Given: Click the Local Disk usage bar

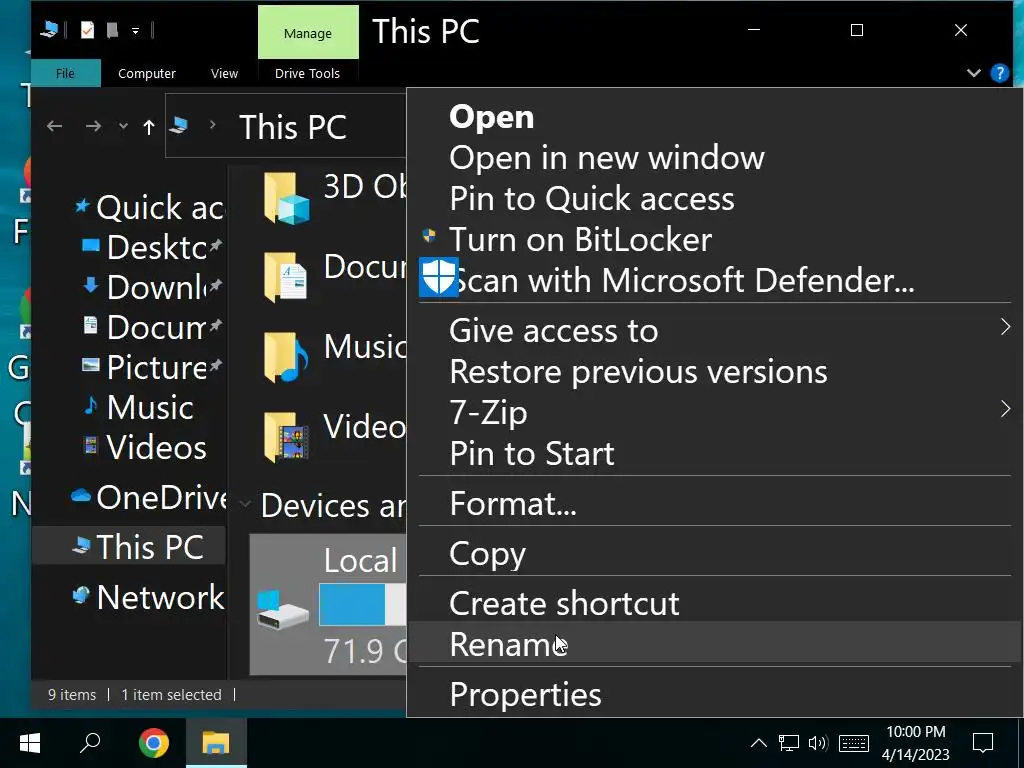Looking at the screenshot, I should [x=362, y=604].
